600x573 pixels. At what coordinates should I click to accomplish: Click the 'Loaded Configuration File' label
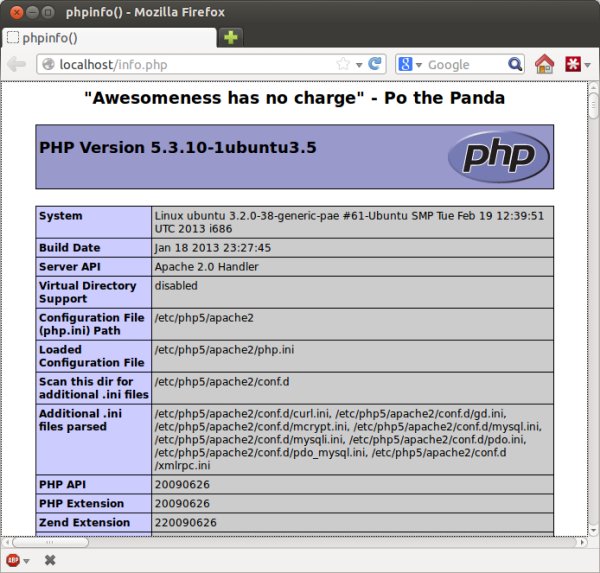tap(92, 356)
